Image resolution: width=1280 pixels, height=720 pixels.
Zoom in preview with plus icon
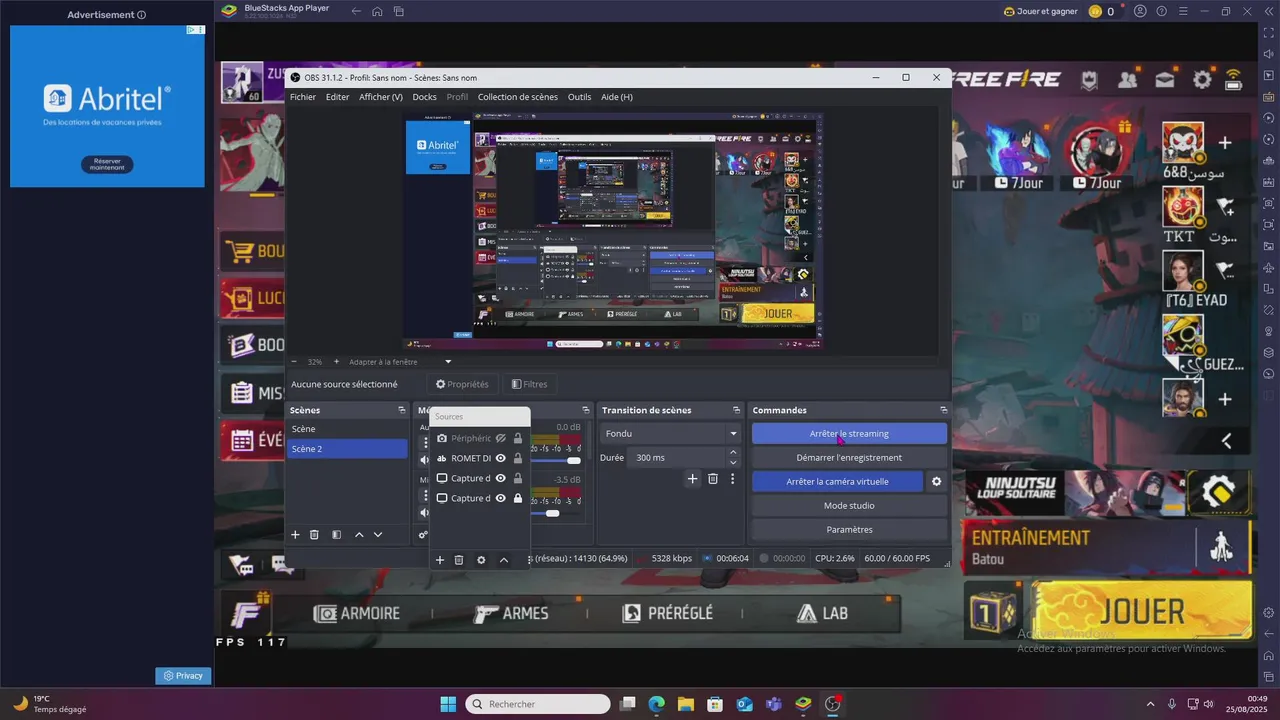336,361
